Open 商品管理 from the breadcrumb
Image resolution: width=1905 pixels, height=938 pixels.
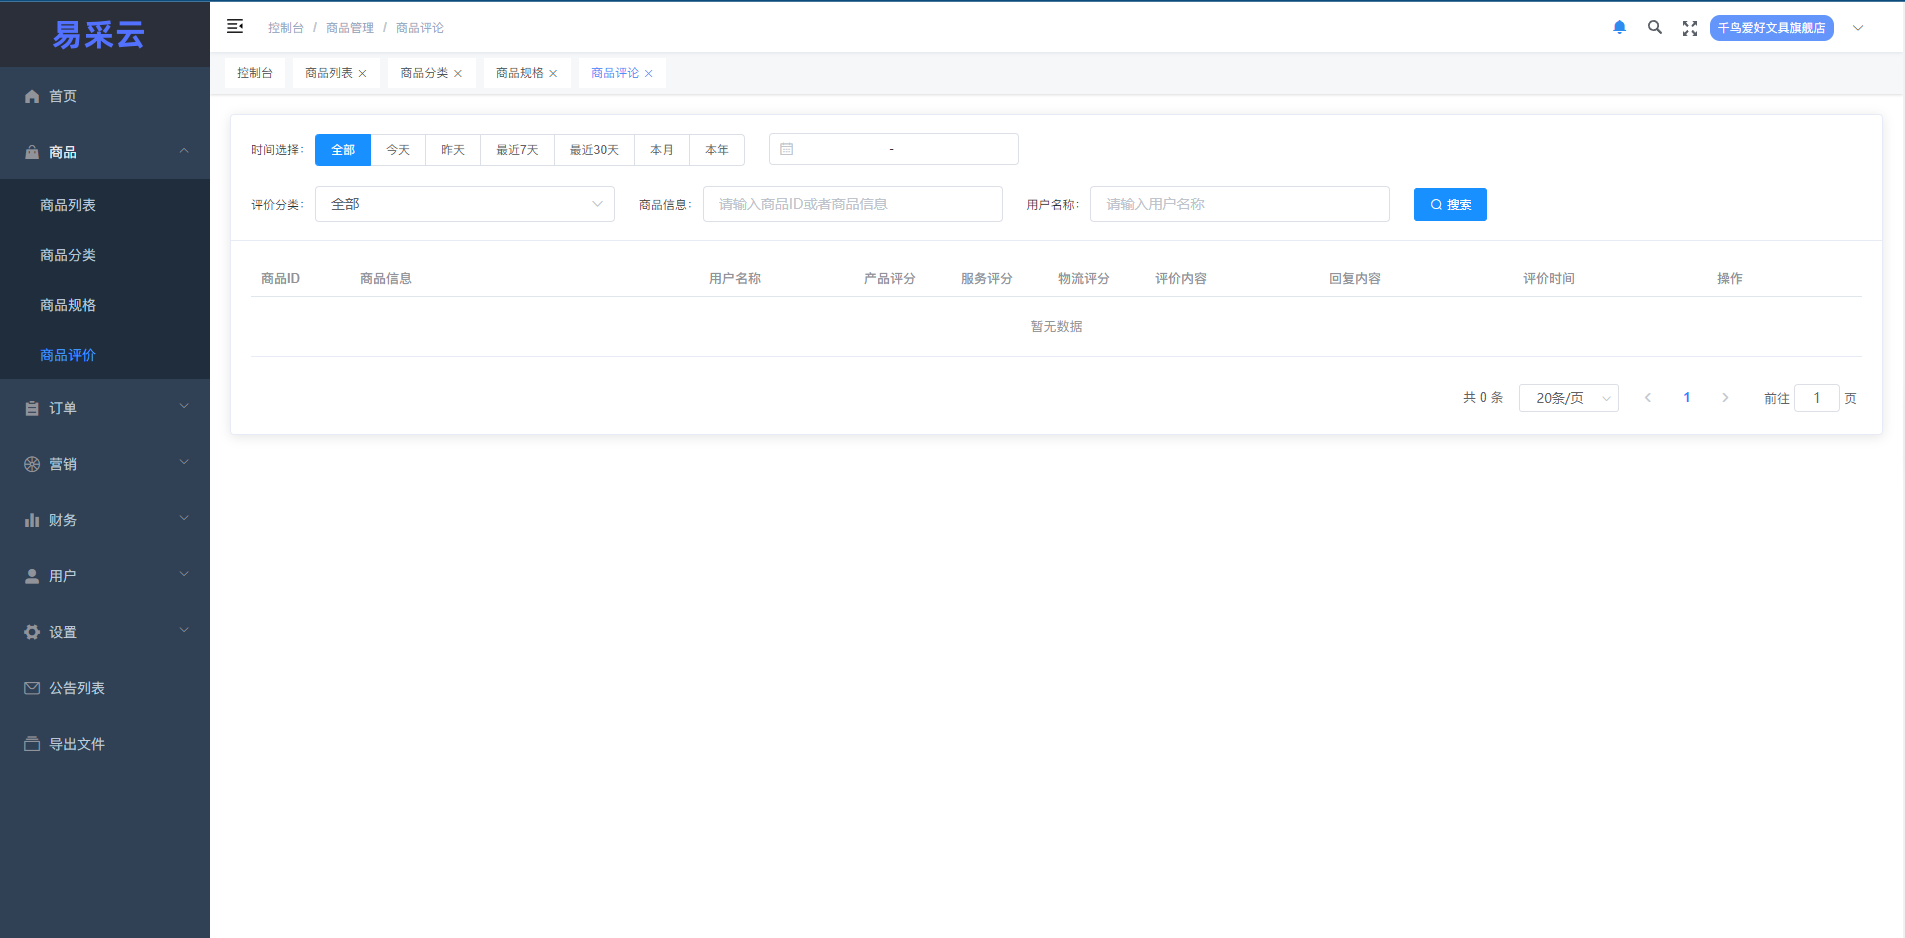pos(350,27)
